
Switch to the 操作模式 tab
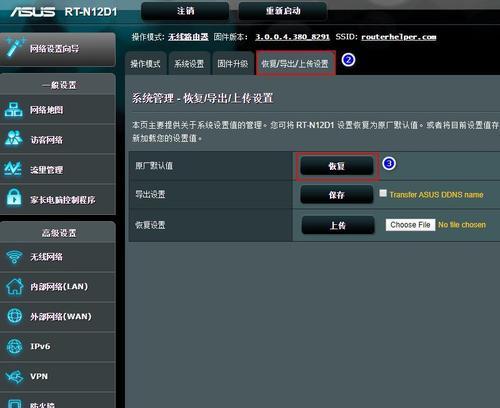tap(146, 63)
